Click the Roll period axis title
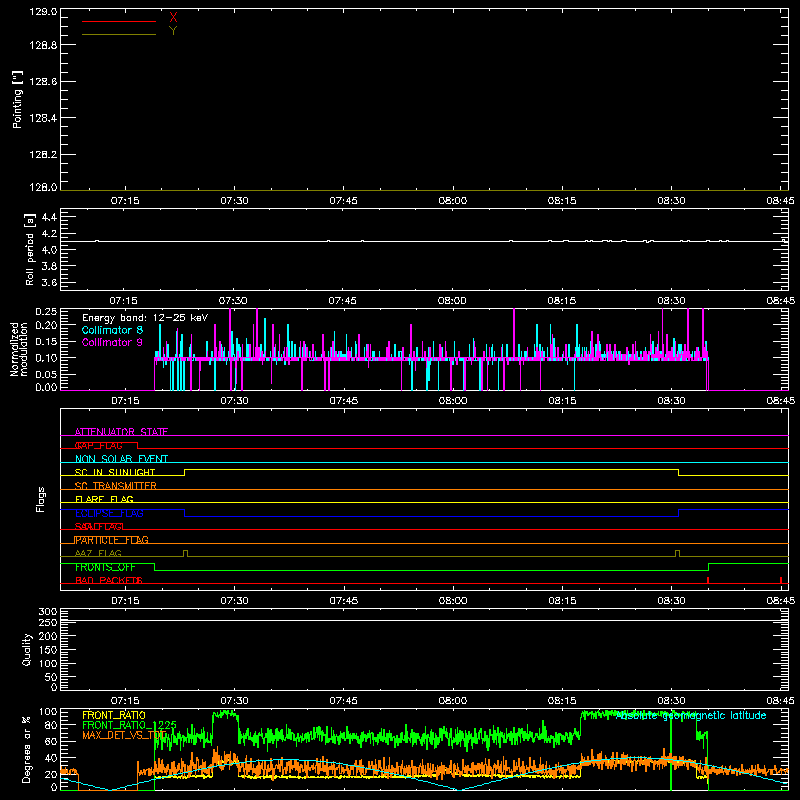This screenshot has width=800, height=800. point(30,249)
